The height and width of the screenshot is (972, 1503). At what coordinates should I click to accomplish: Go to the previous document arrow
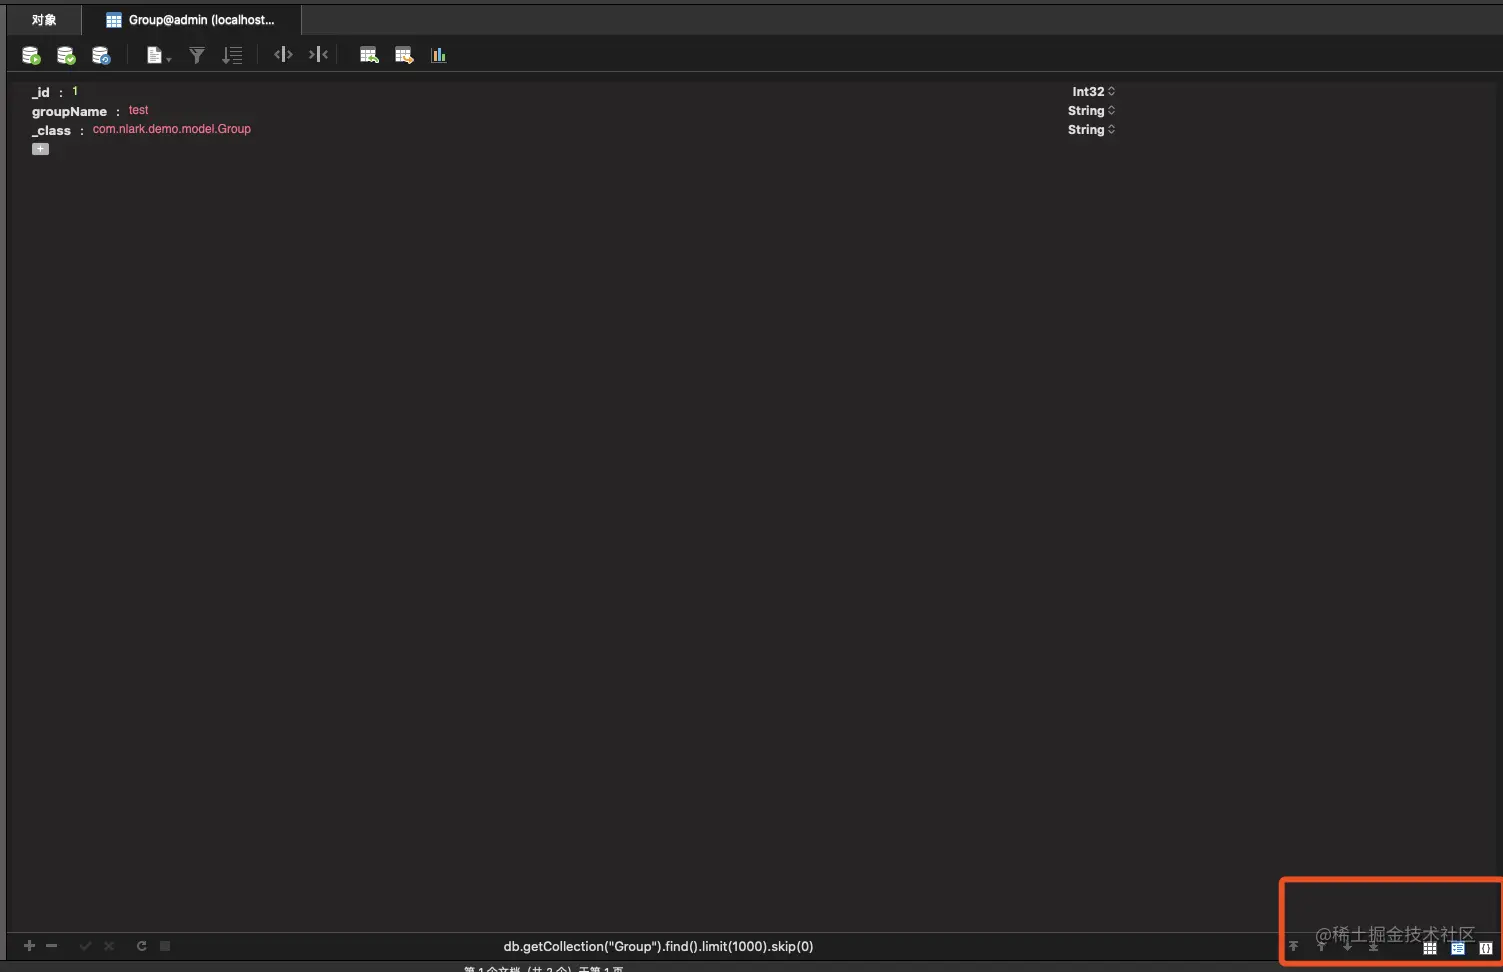(1321, 946)
